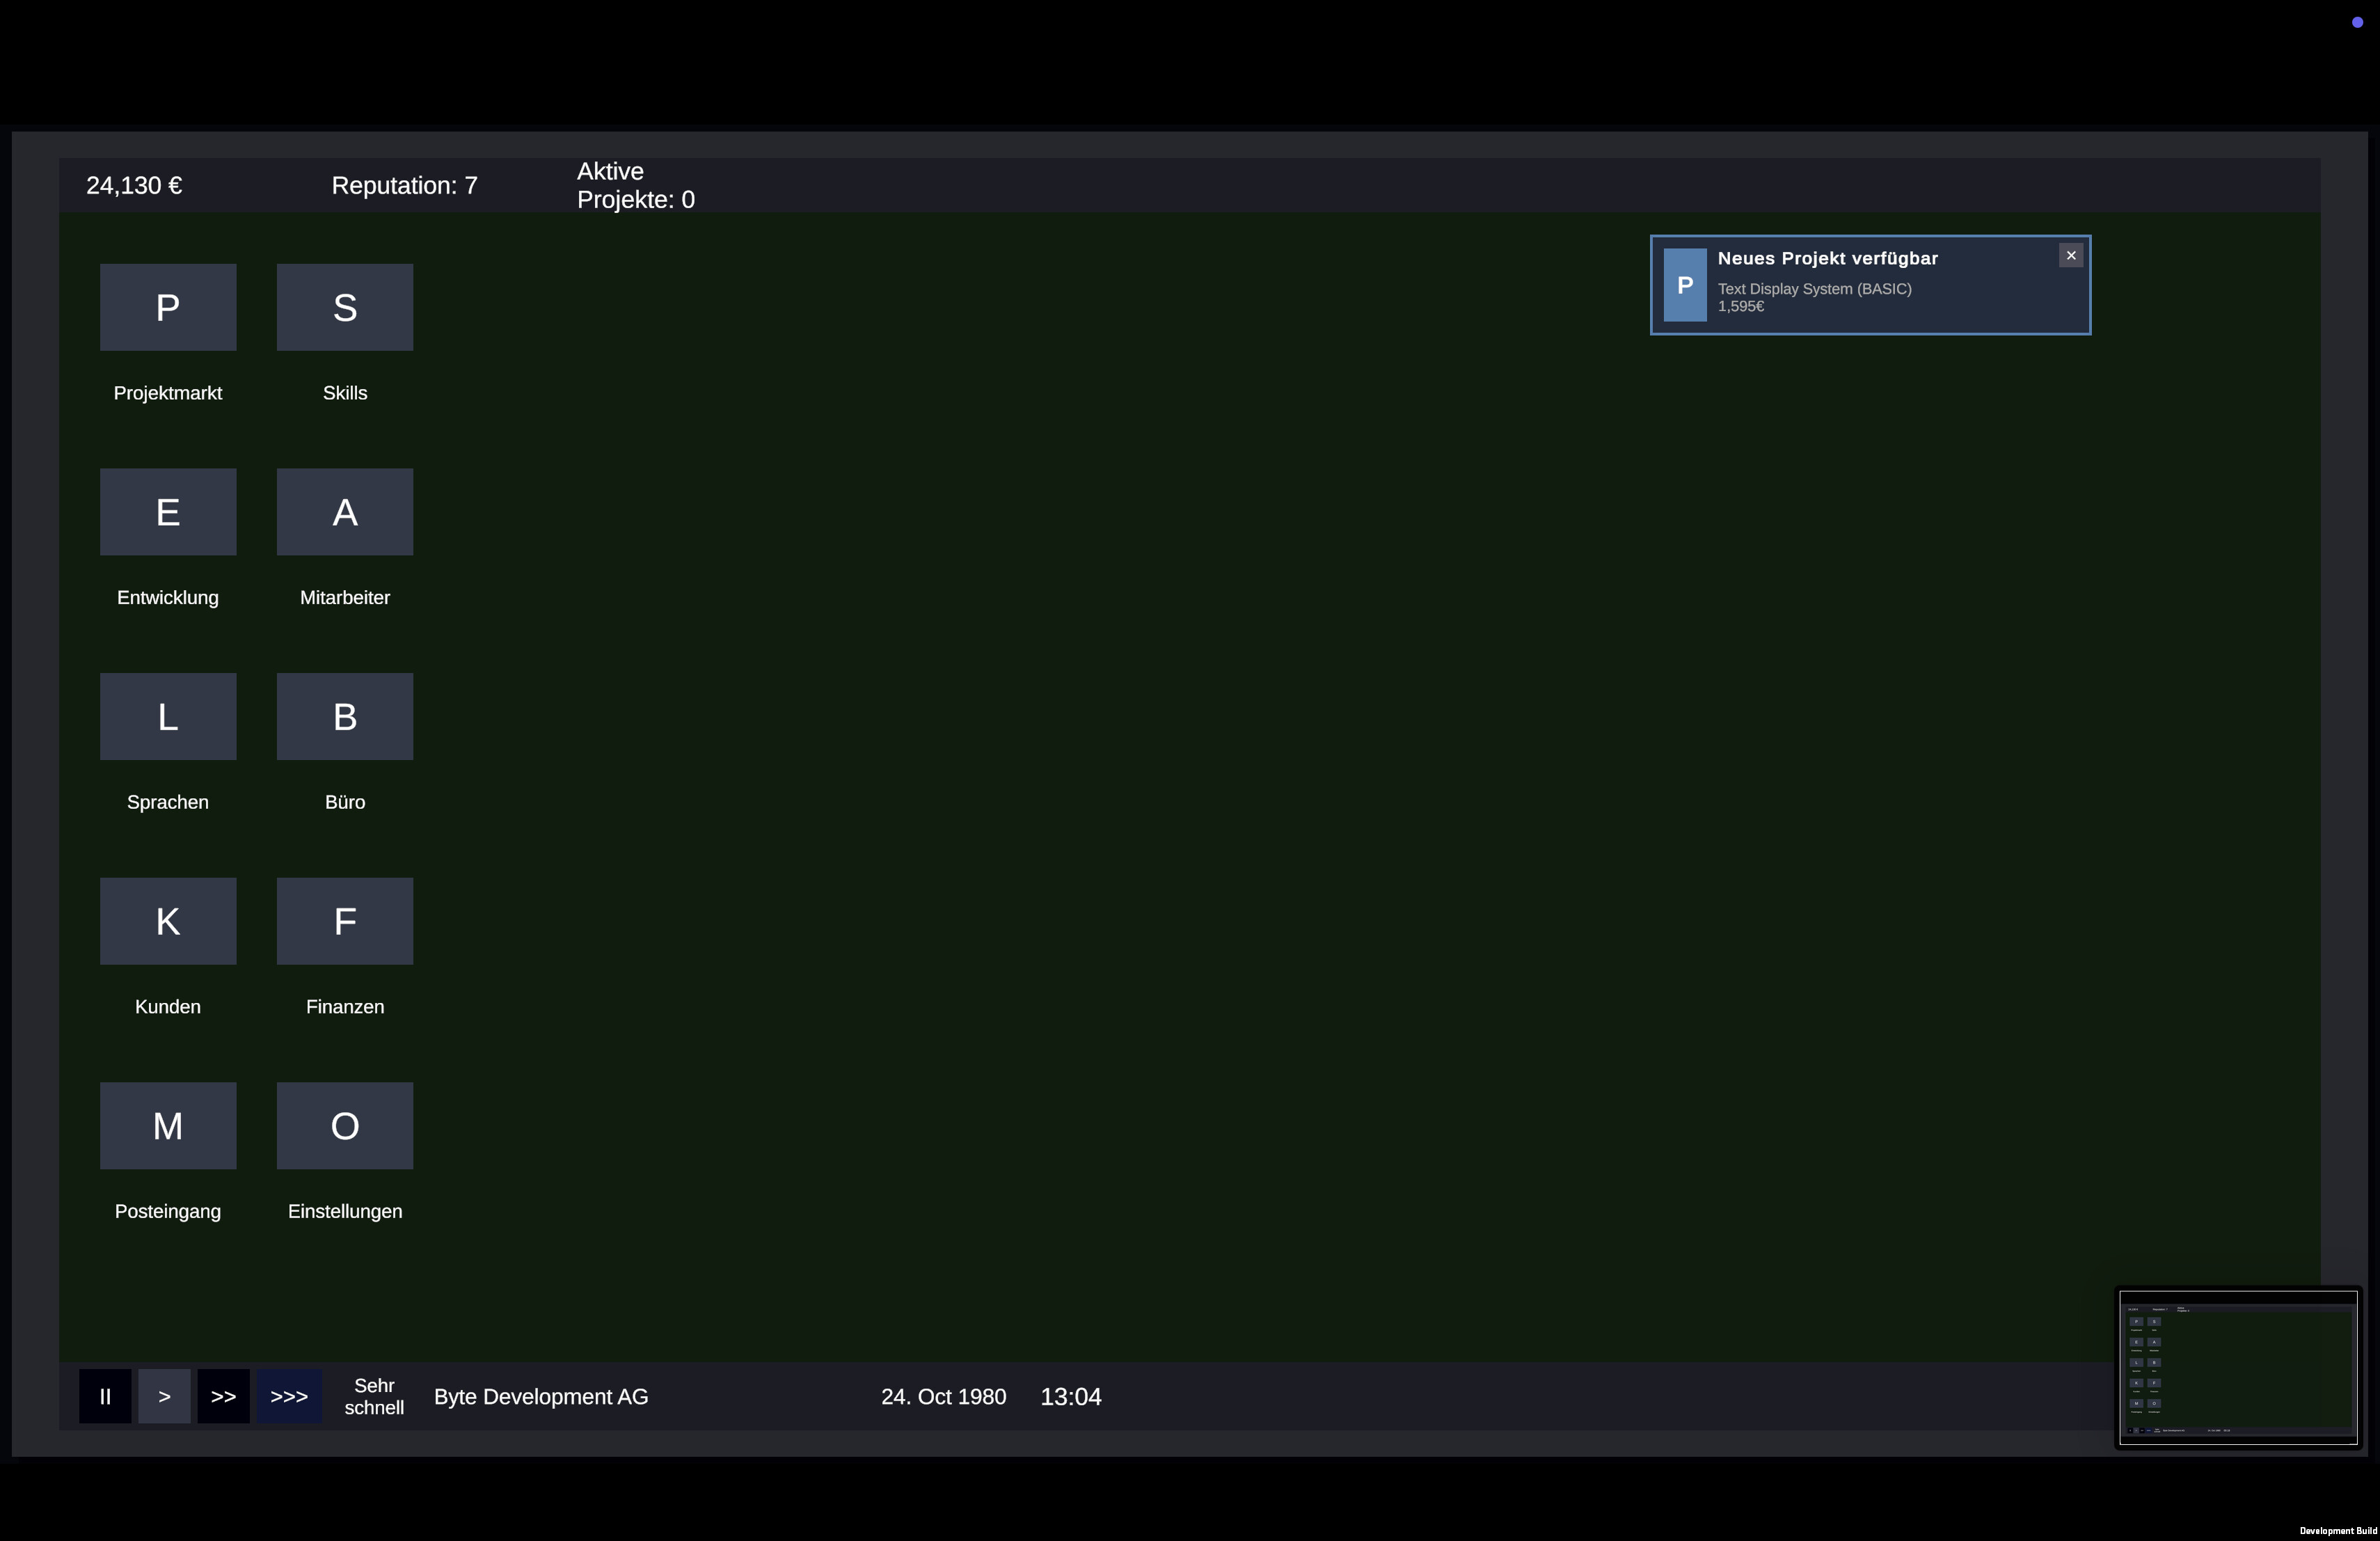Check the Posteingang inbox
This screenshot has width=2380, height=1541.
(167, 1125)
